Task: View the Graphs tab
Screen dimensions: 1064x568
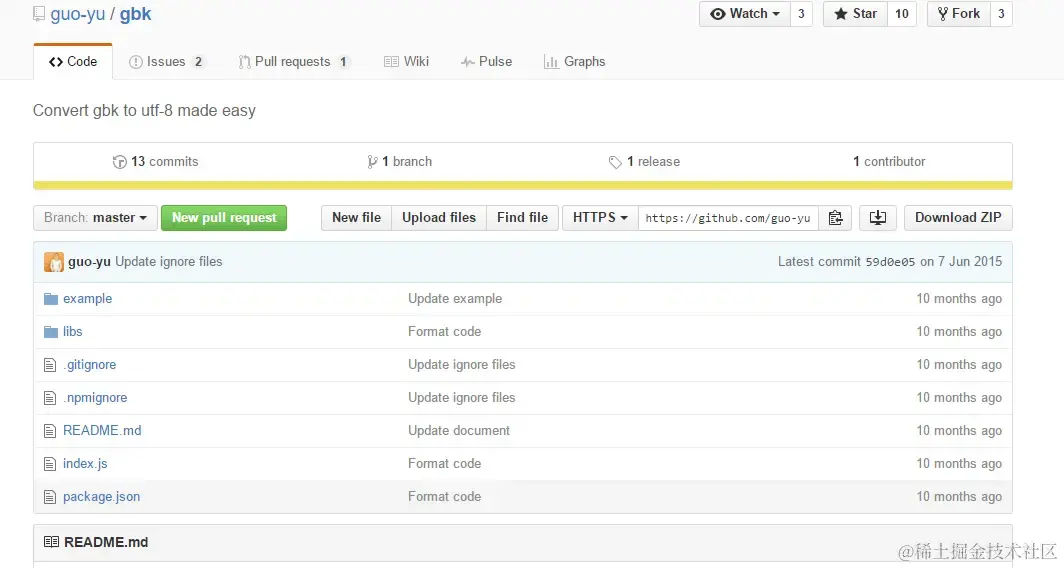Action: tap(574, 62)
